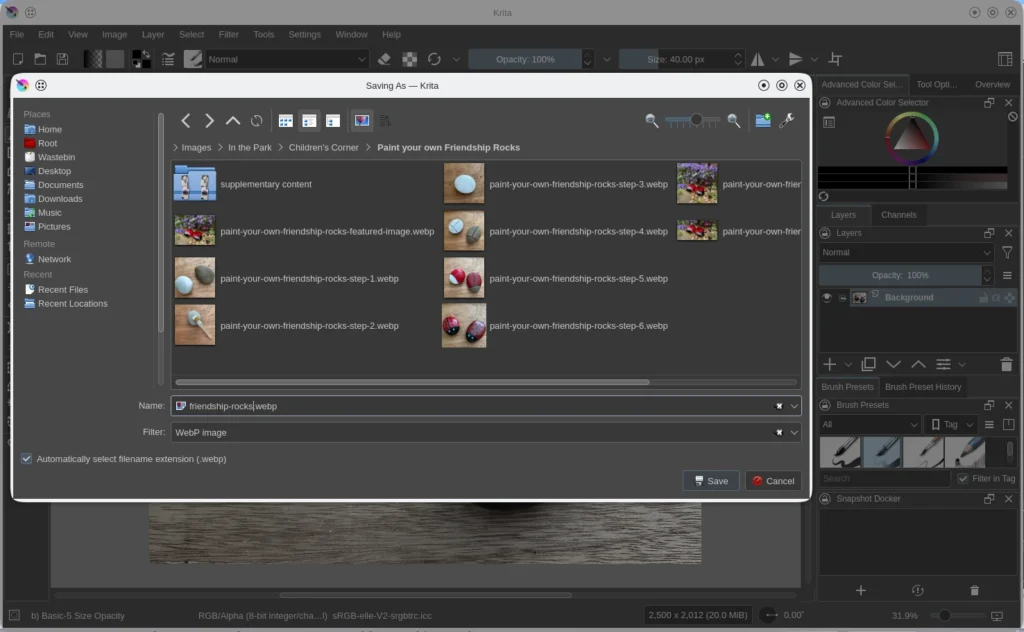The width and height of the screenshot is (1024, 632).
Task: Toggle file preview icon in dialog toolbar
Action: [x=362, y=121]
